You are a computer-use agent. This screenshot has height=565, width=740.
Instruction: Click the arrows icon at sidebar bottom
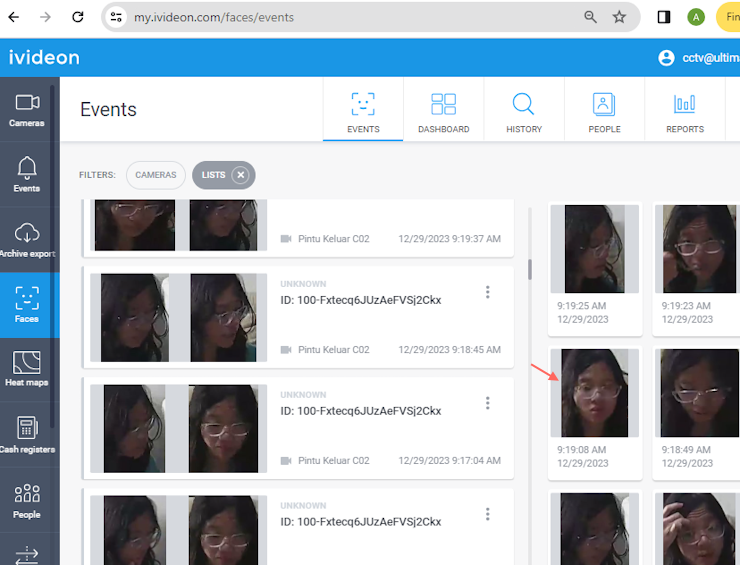[x=27, y=555]
